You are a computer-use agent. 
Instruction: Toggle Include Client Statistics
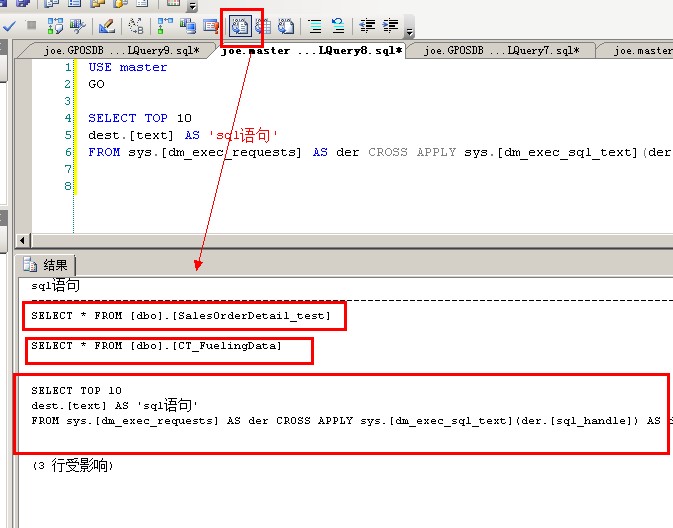click(188, 26)
